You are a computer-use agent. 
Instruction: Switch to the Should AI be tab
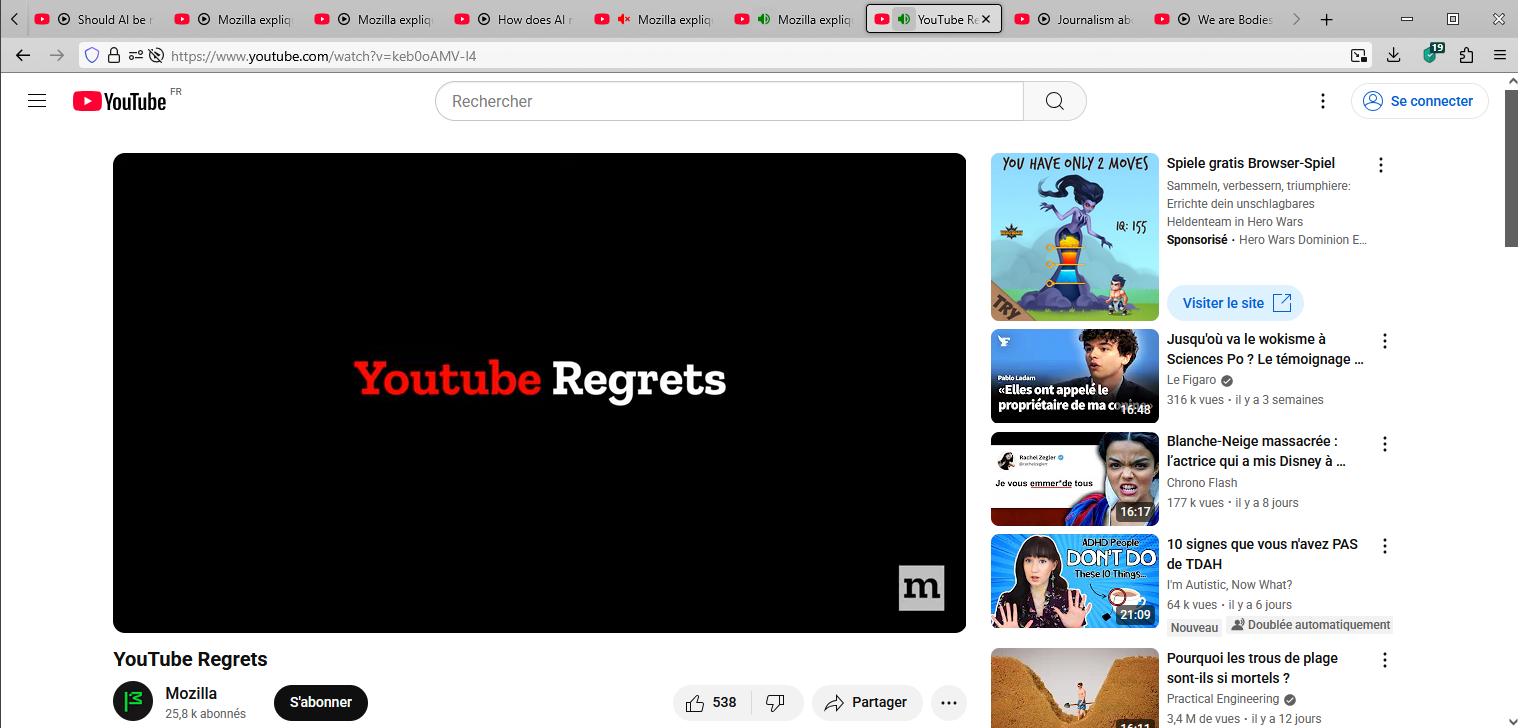pyautogui.click(x=96, y=19)
